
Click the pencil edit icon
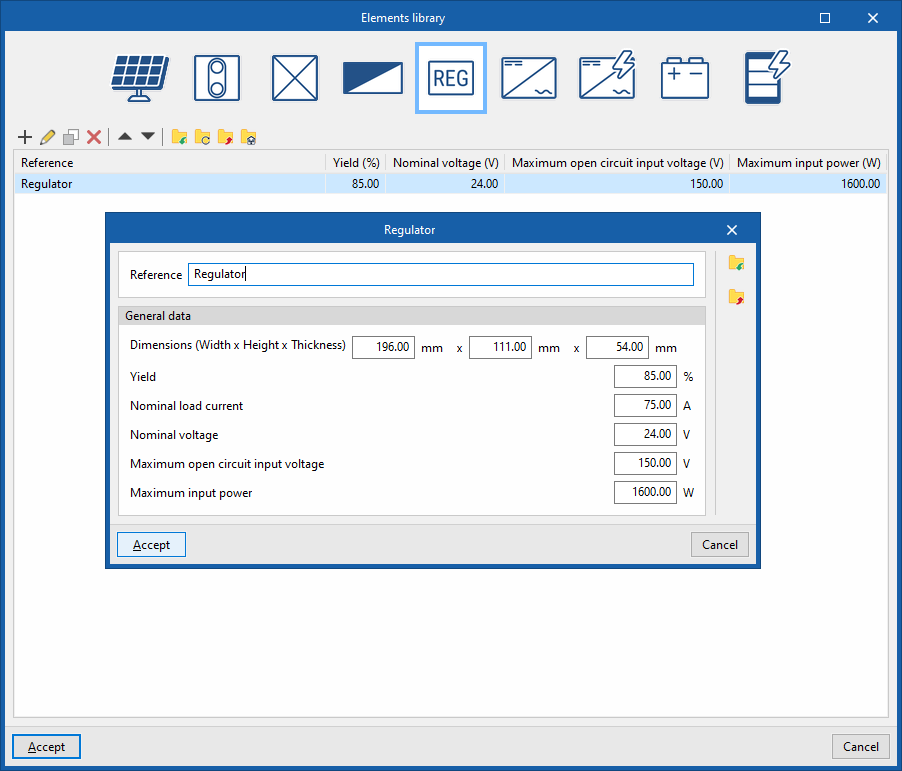[x=48, y=137]
